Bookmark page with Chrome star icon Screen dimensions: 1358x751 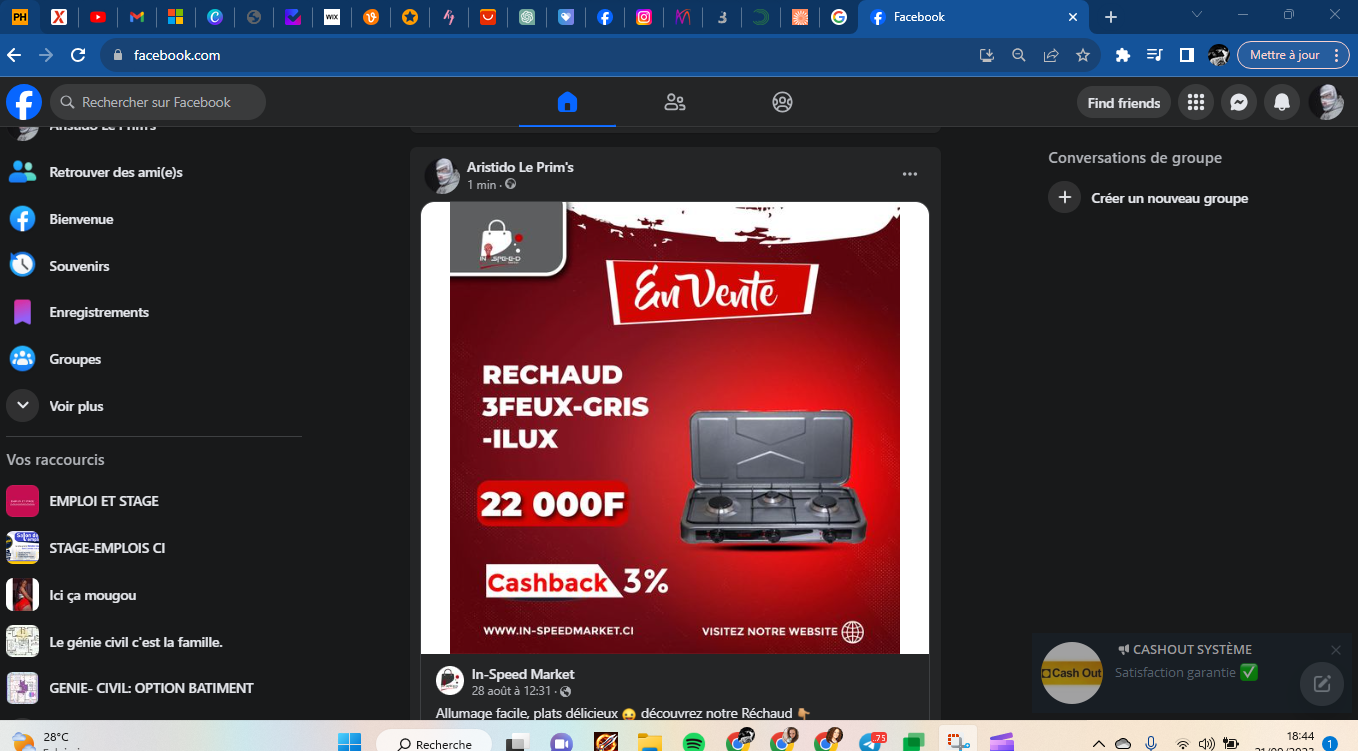coord(1082,55)
